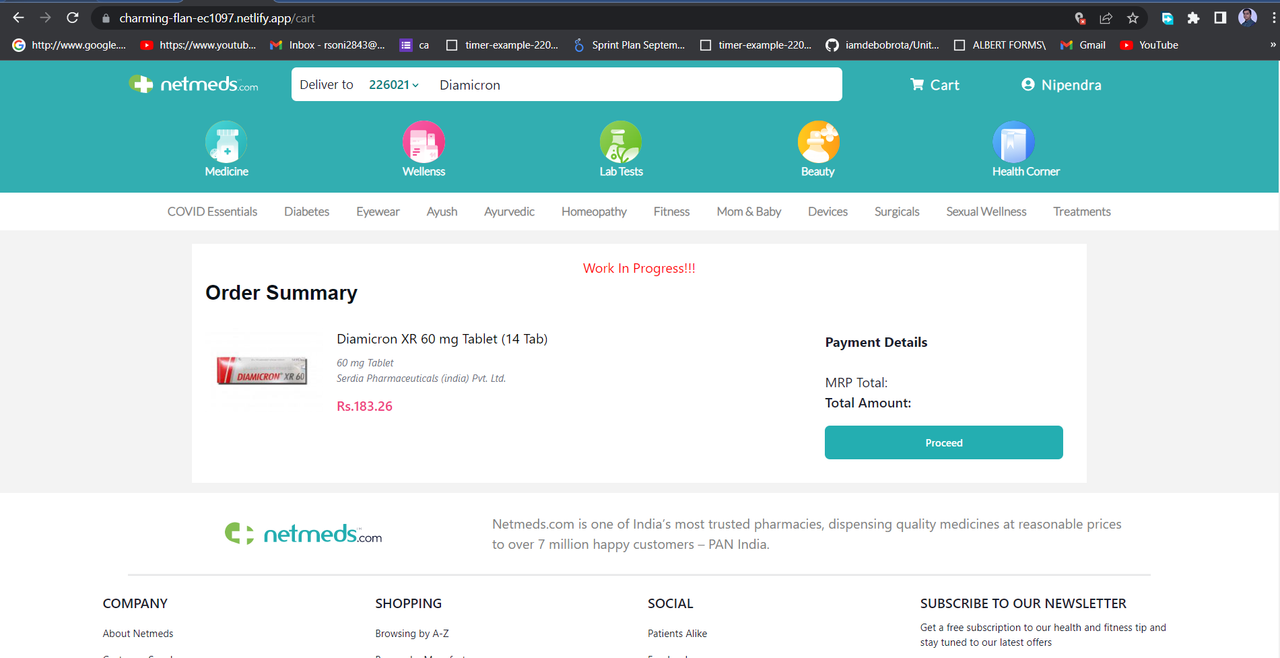This screenshot has height=658, width=1280.
Task: Click the Diamicron search field
Action: [x=636, y=85]
